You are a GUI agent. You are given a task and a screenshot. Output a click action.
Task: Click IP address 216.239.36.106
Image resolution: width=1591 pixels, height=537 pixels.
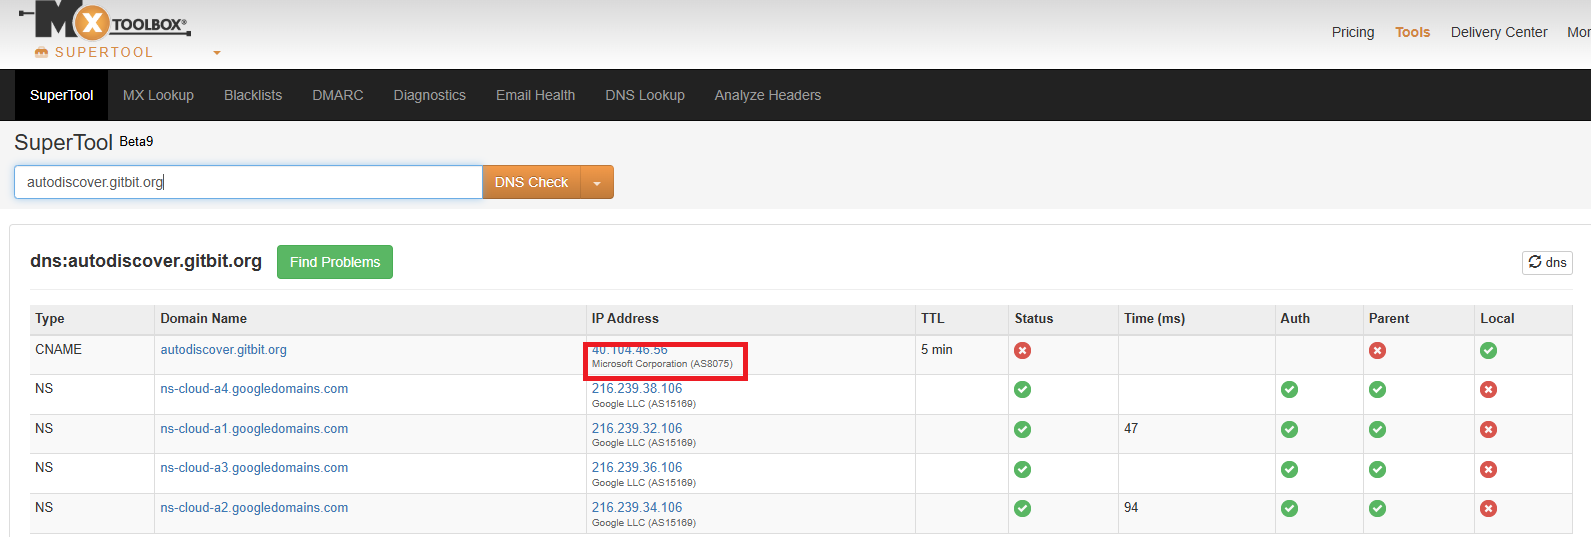tap(637, 467)
